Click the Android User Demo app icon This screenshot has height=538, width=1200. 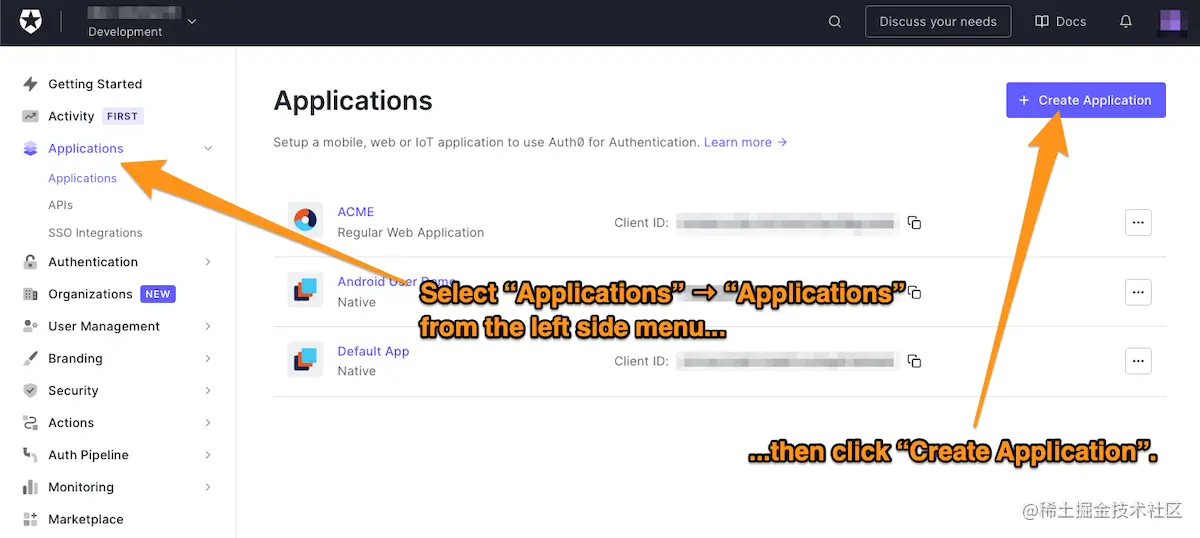pyautogui.click(x=305, y=290)
